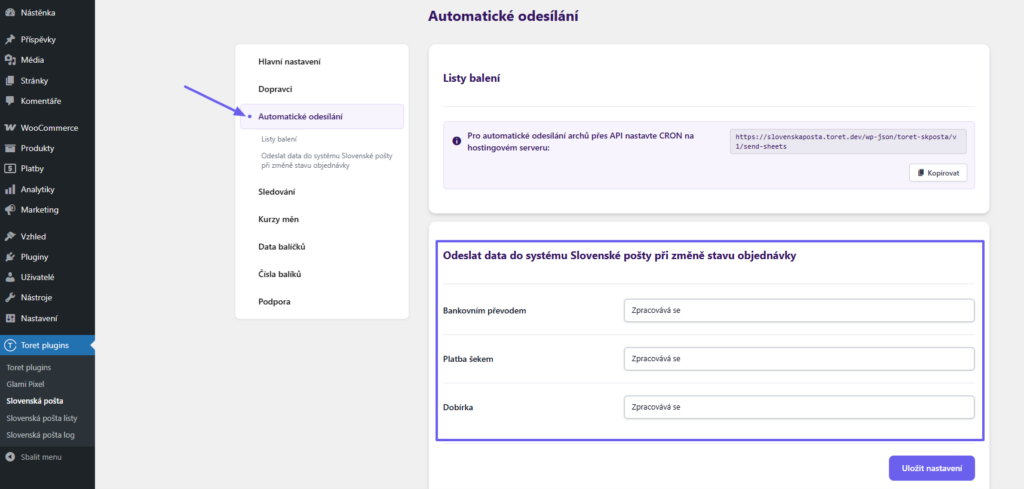The height and width of the screenshot is (489, 1024).
Task: Open Hlavní nastavení settings section
Action: click(x=289, y=61)
